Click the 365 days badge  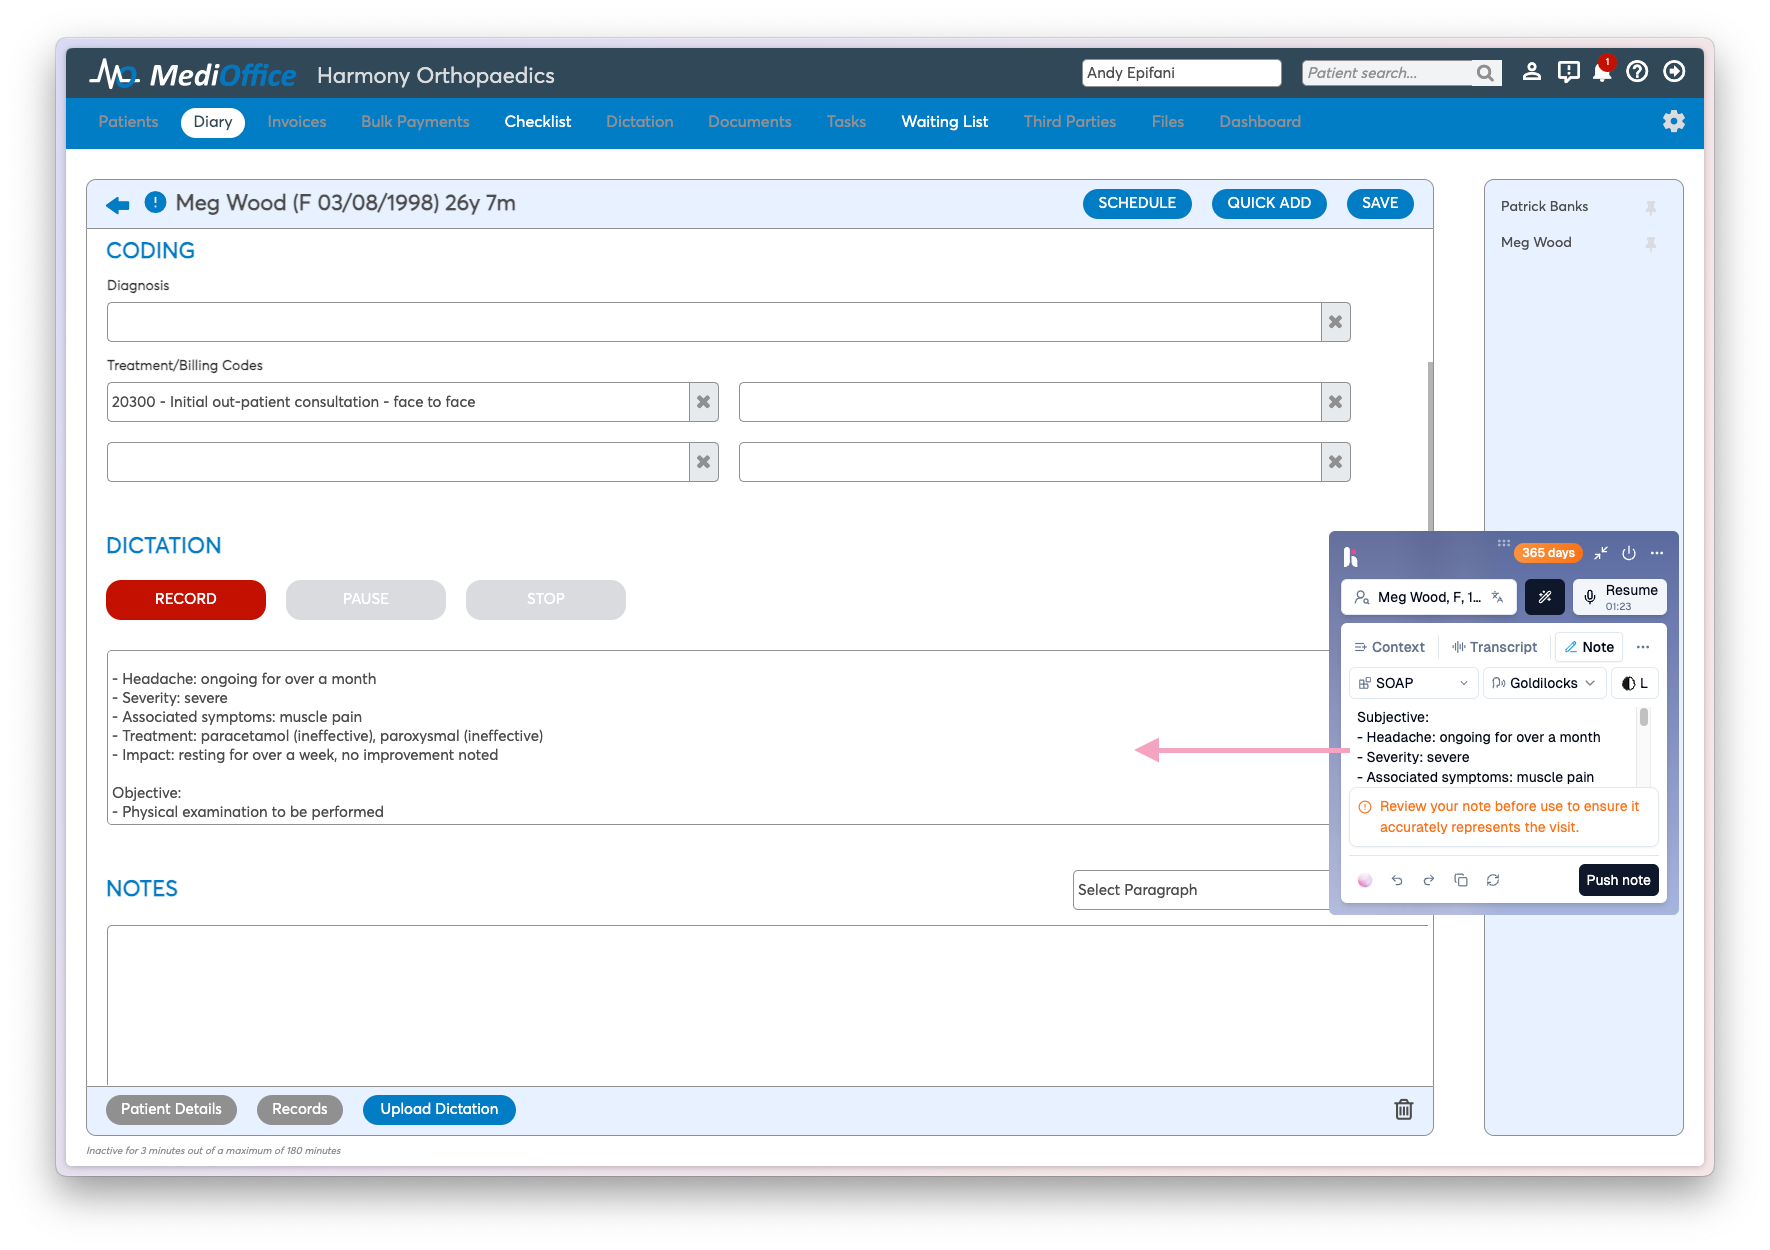(1548, 553)
